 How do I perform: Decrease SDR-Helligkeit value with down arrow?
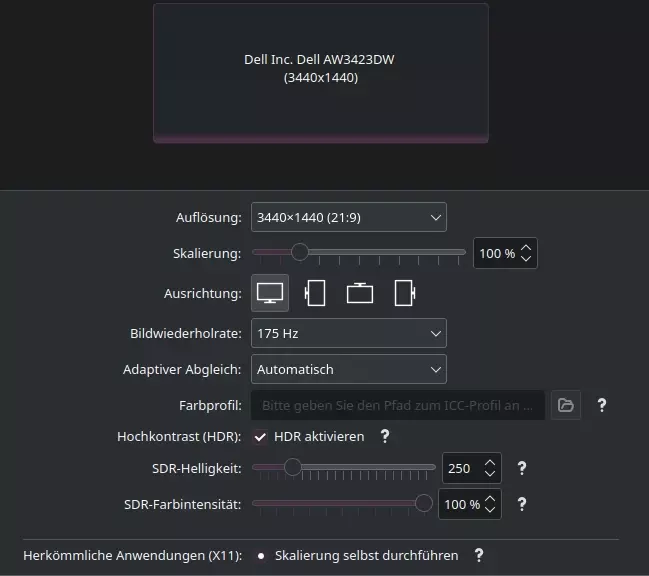(490, 474)
